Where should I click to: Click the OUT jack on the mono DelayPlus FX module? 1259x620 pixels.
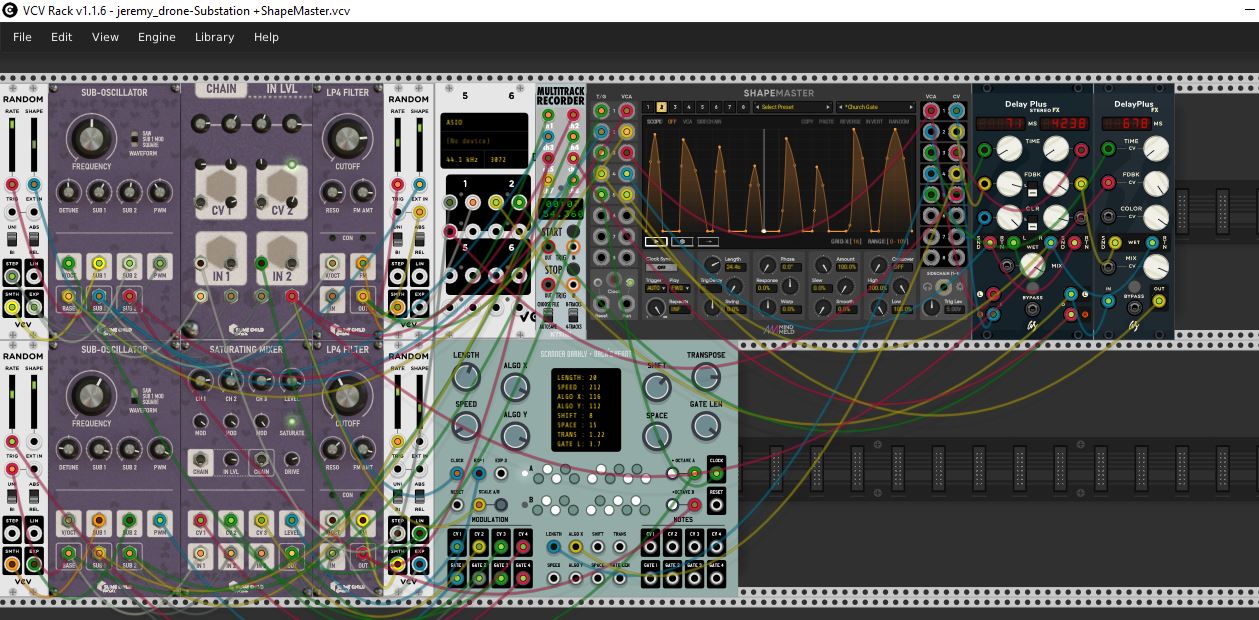coord(1159,300)
